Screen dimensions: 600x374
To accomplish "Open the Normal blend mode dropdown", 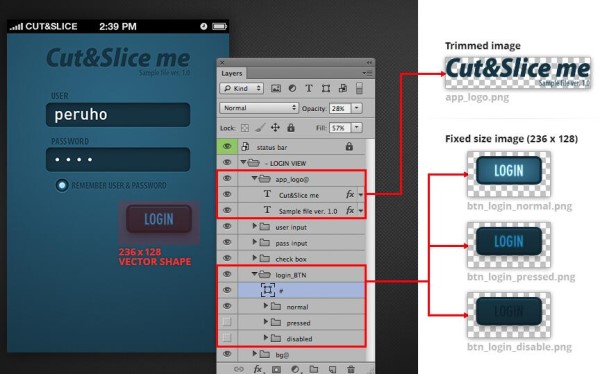I will click(x=259, y=108).
